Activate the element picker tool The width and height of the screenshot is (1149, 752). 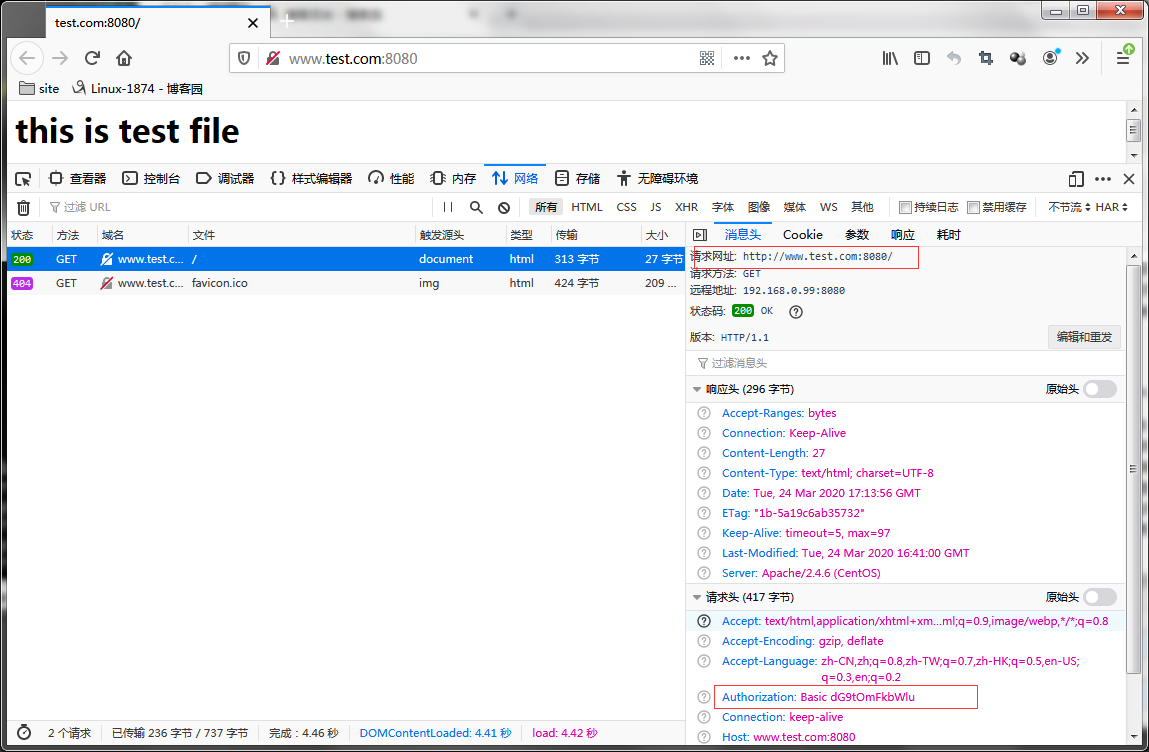[x=23, y=179]
